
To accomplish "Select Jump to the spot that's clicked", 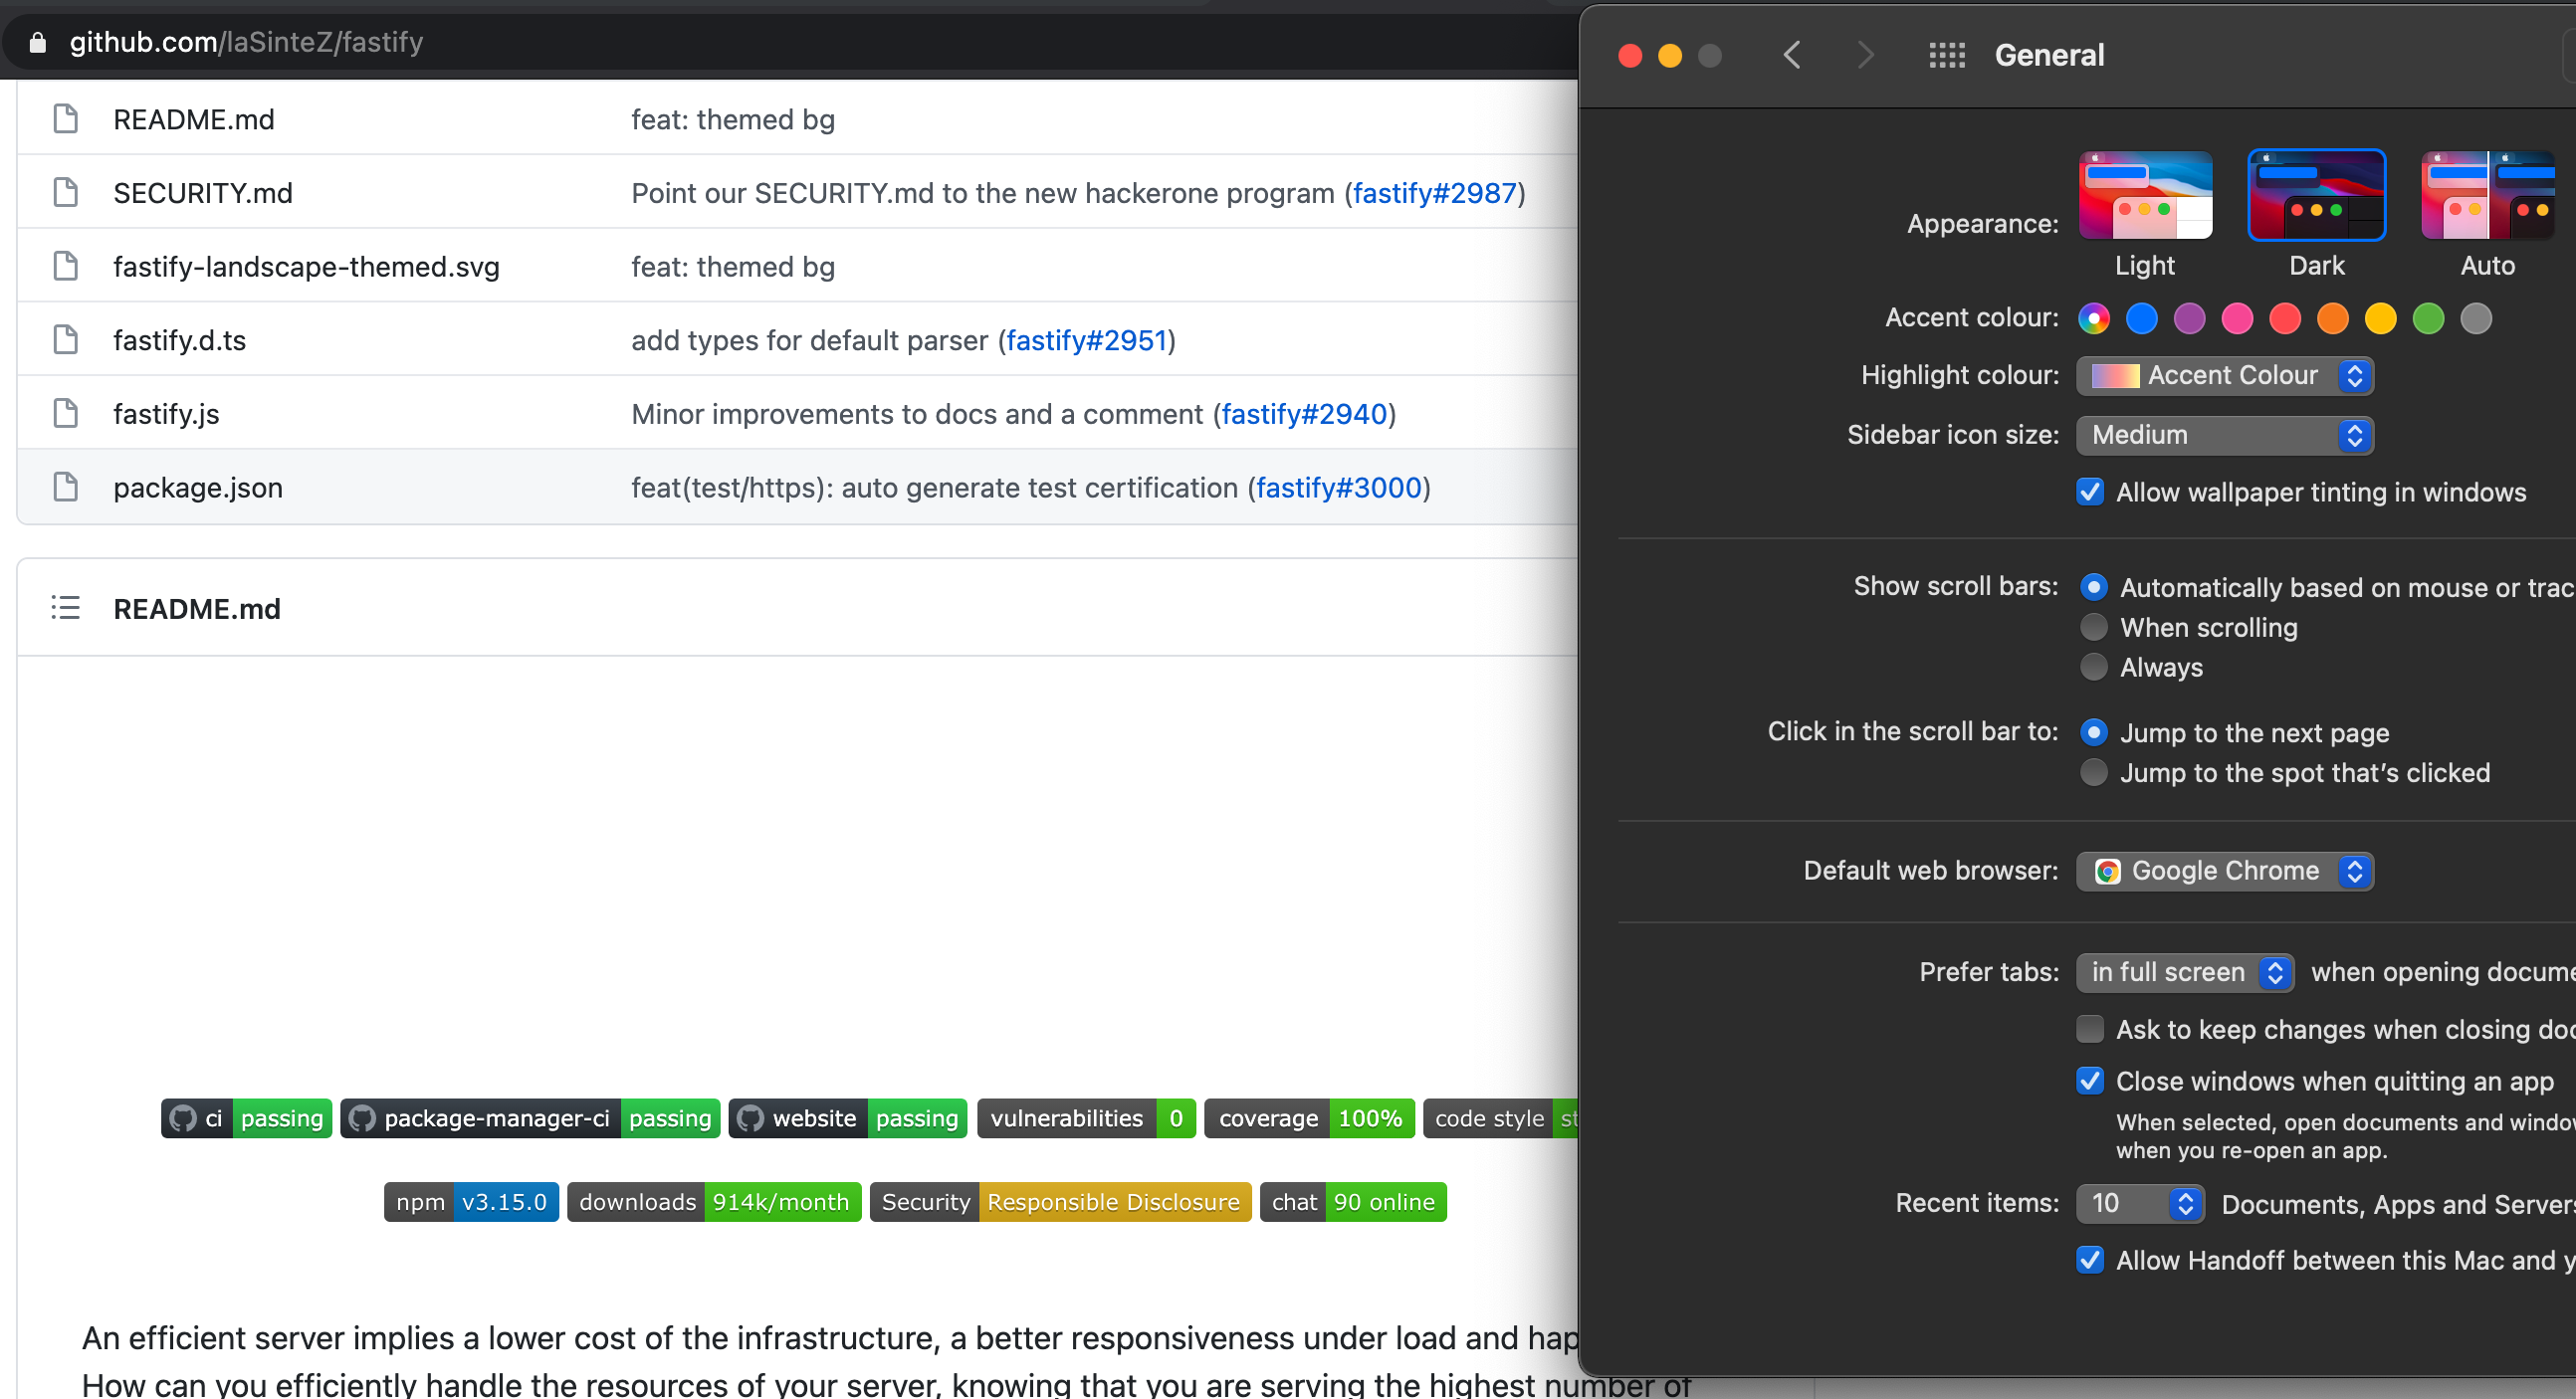I will click(x=2094, y=772).
